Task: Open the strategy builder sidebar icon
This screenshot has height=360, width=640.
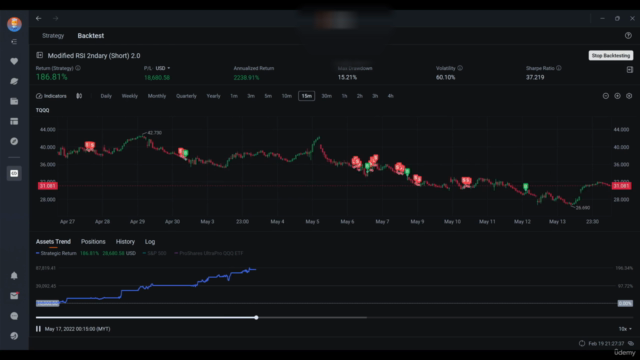Action: point(14,173)
